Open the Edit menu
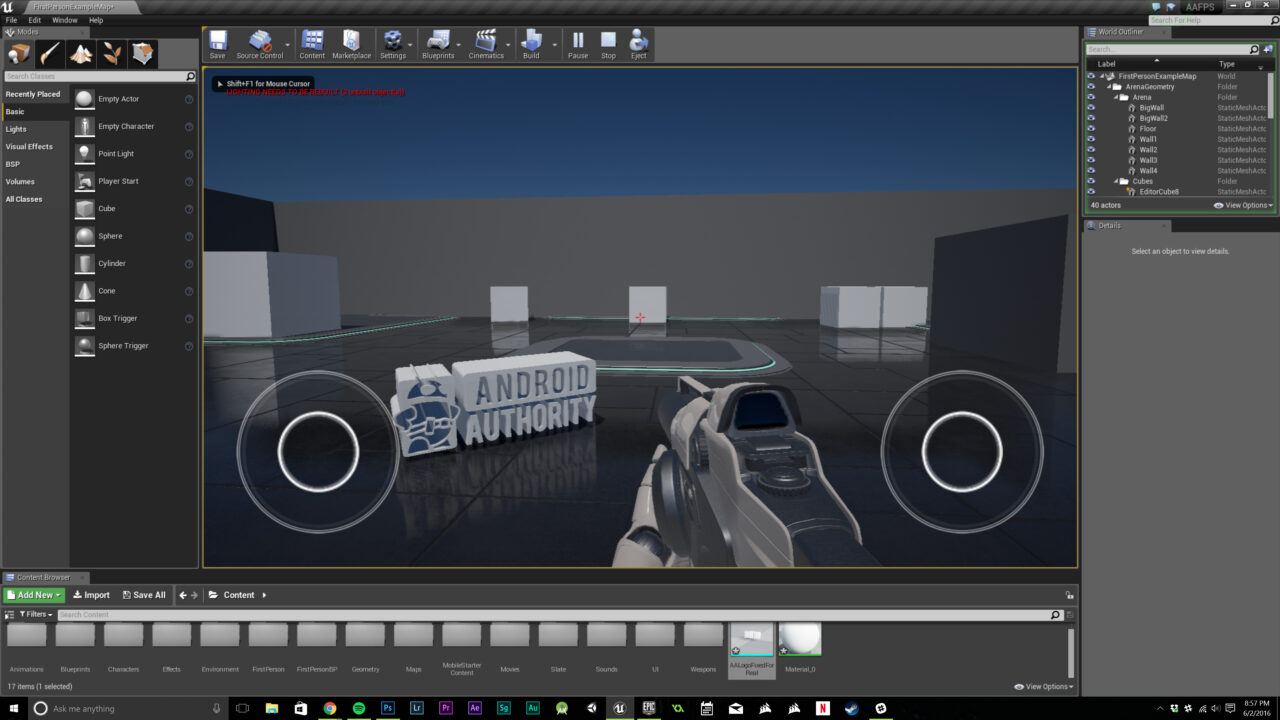This screenshot has width=1280, height=720. [34, 19]
